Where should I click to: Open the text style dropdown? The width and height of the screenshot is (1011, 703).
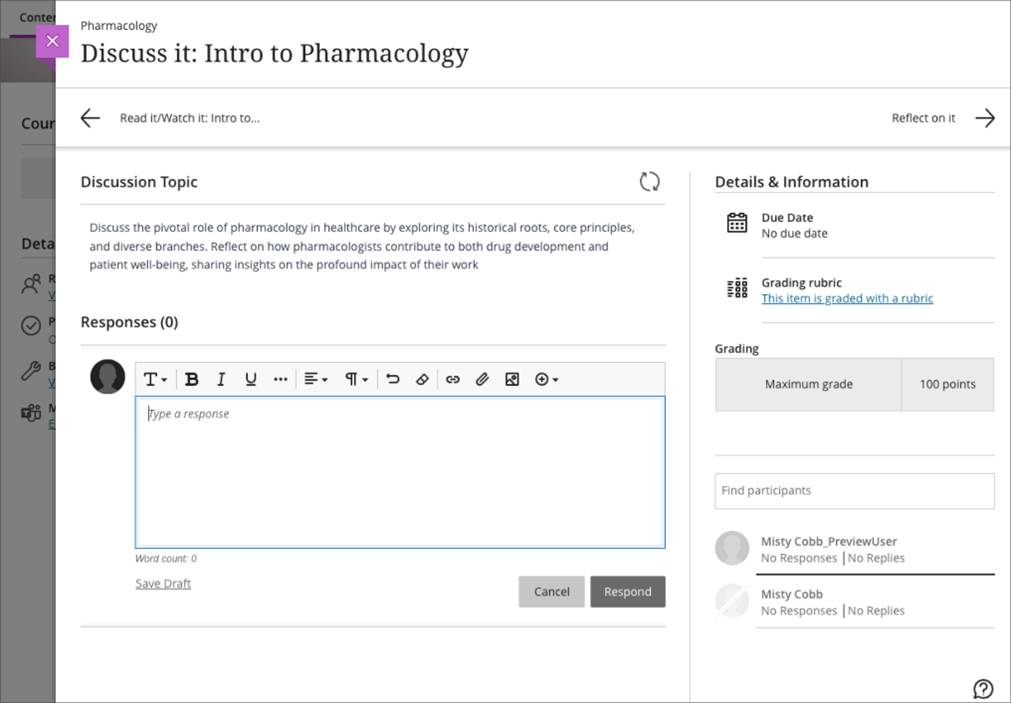pos(155,379)
